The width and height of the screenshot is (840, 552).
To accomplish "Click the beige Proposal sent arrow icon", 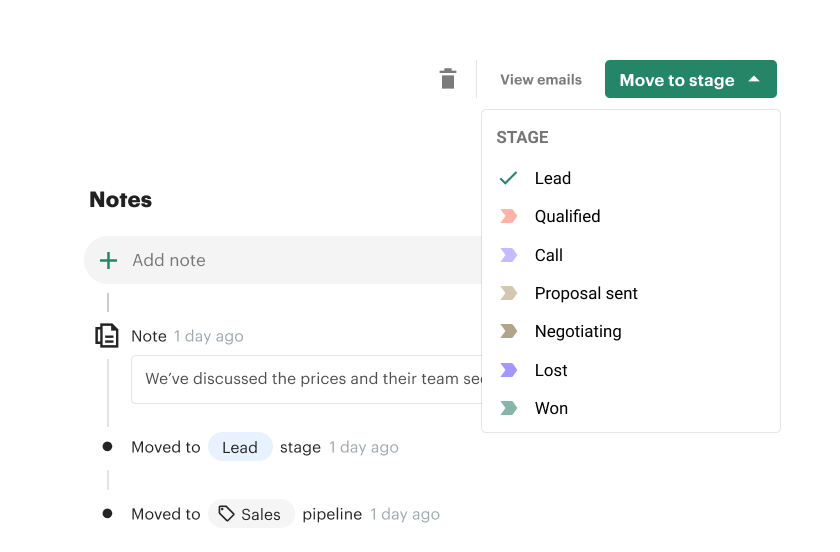I will (x=508, y=293).
